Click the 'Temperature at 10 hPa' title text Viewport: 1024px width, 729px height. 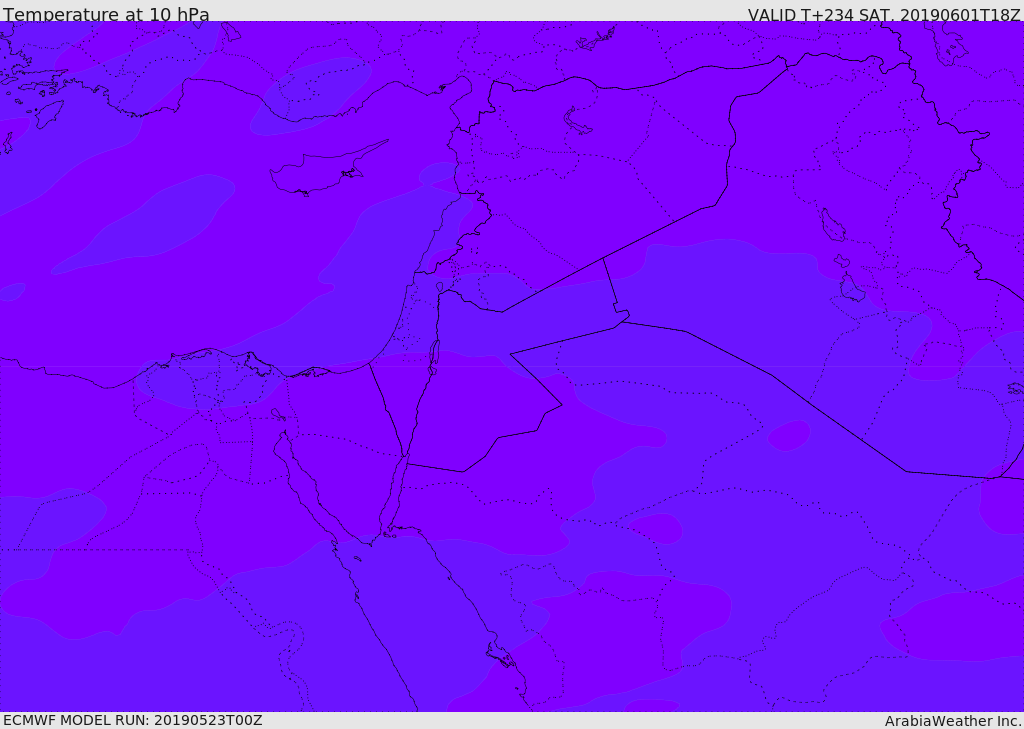(106, 14)
